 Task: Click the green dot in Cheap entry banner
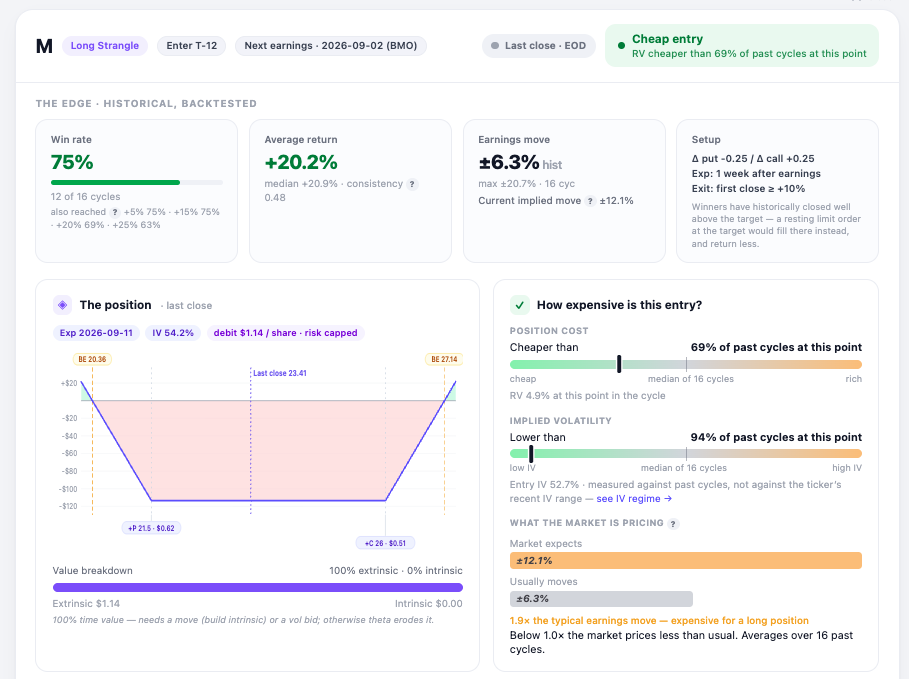(x=621, y=46)
